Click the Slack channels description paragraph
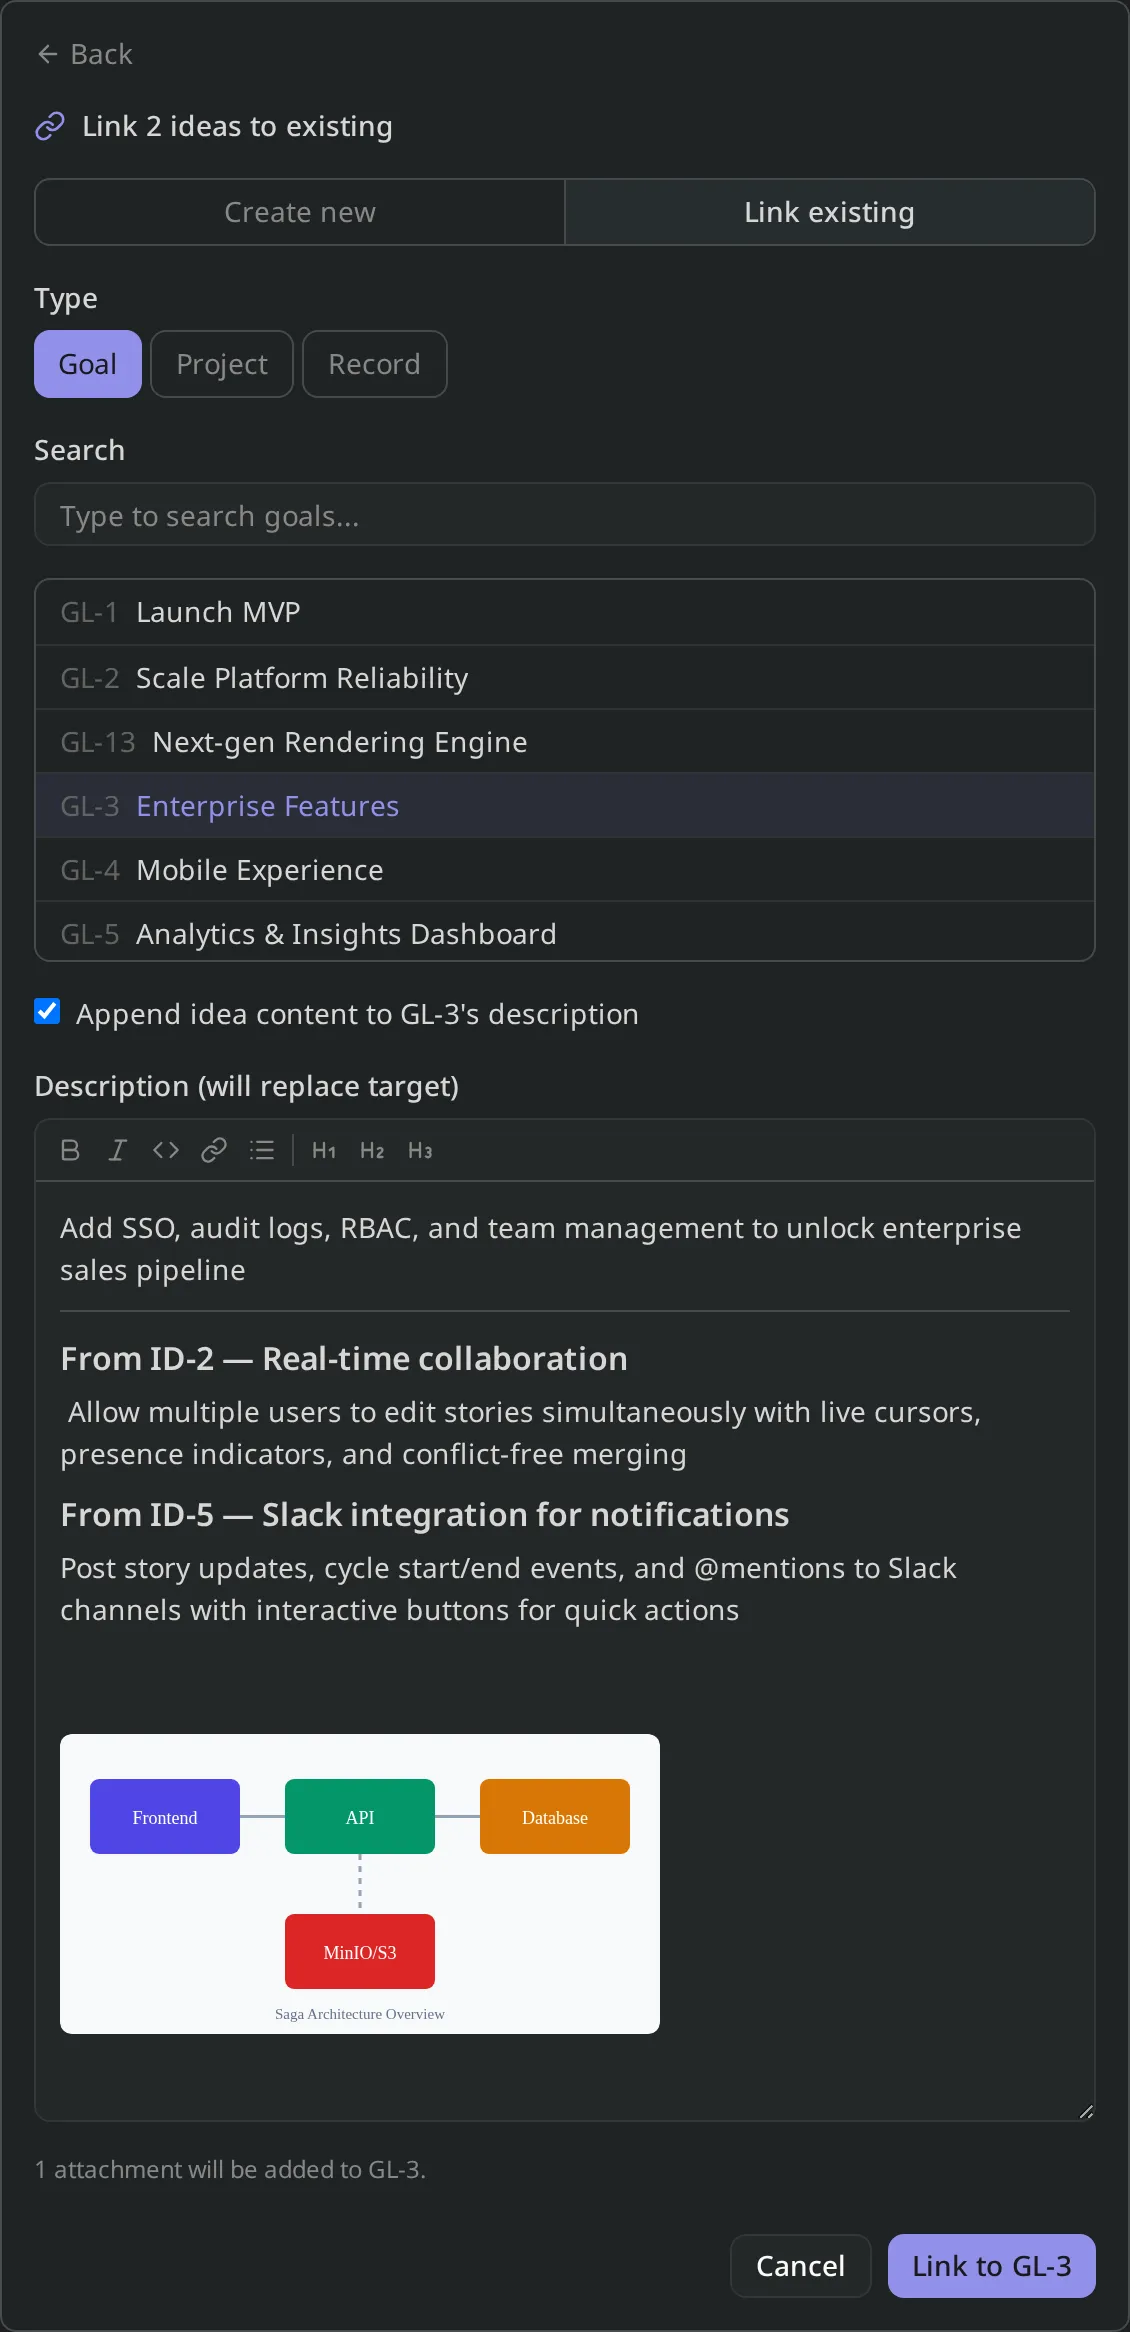This screenshot has height=2332, width=1130. click(x=509, y=1589)
